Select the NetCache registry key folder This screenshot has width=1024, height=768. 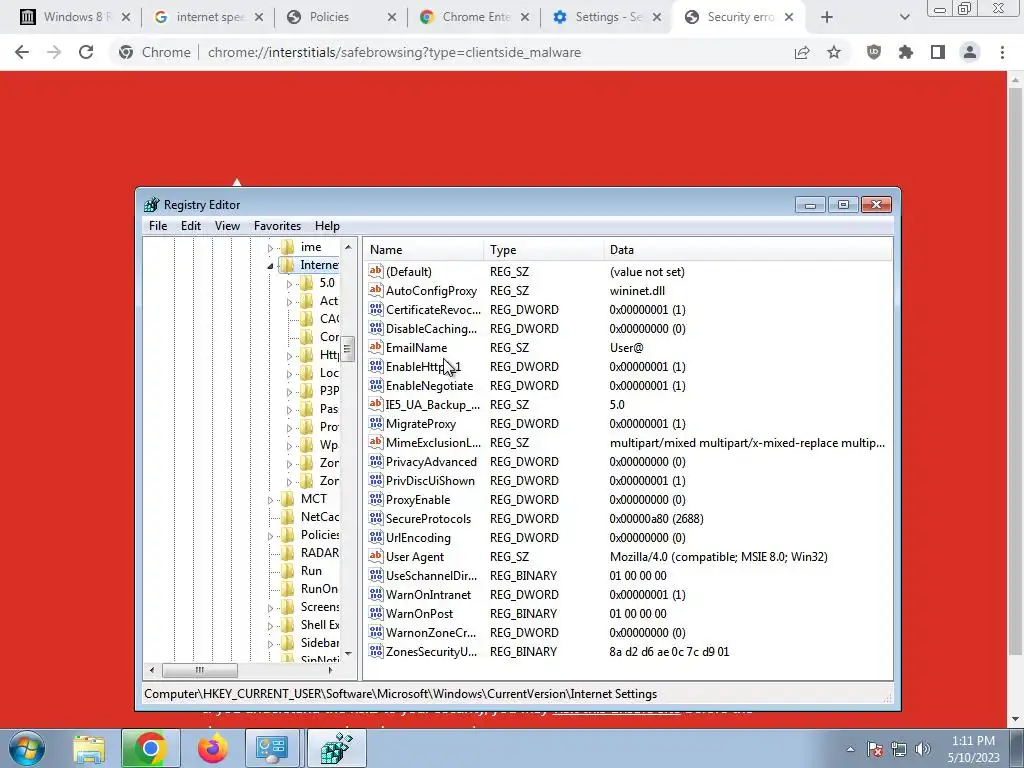pos(288,517)
